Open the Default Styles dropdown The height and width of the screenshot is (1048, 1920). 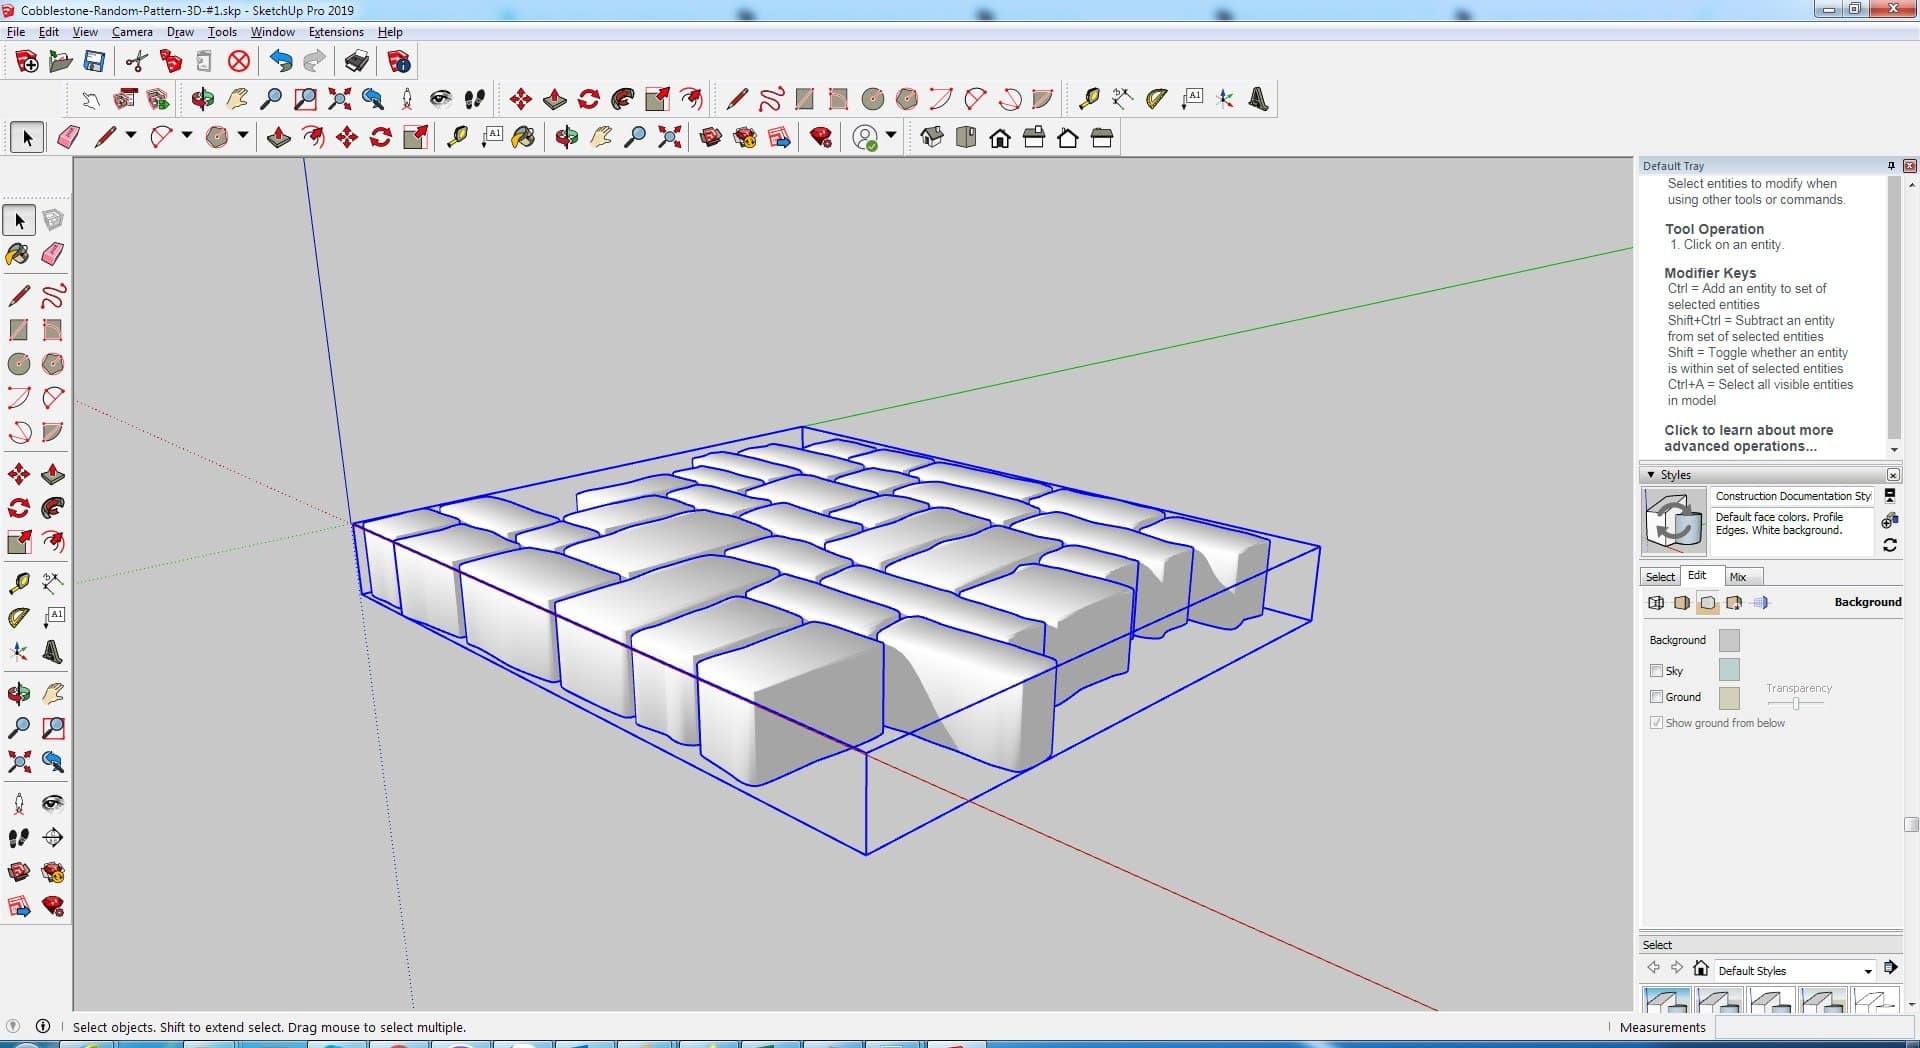pos(1867,971)
